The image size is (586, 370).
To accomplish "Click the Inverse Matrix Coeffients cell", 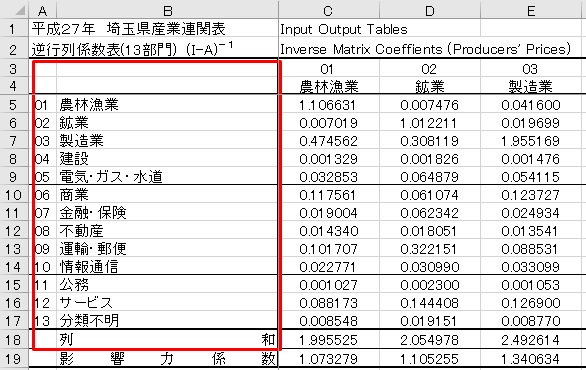I will coord(425,49).
